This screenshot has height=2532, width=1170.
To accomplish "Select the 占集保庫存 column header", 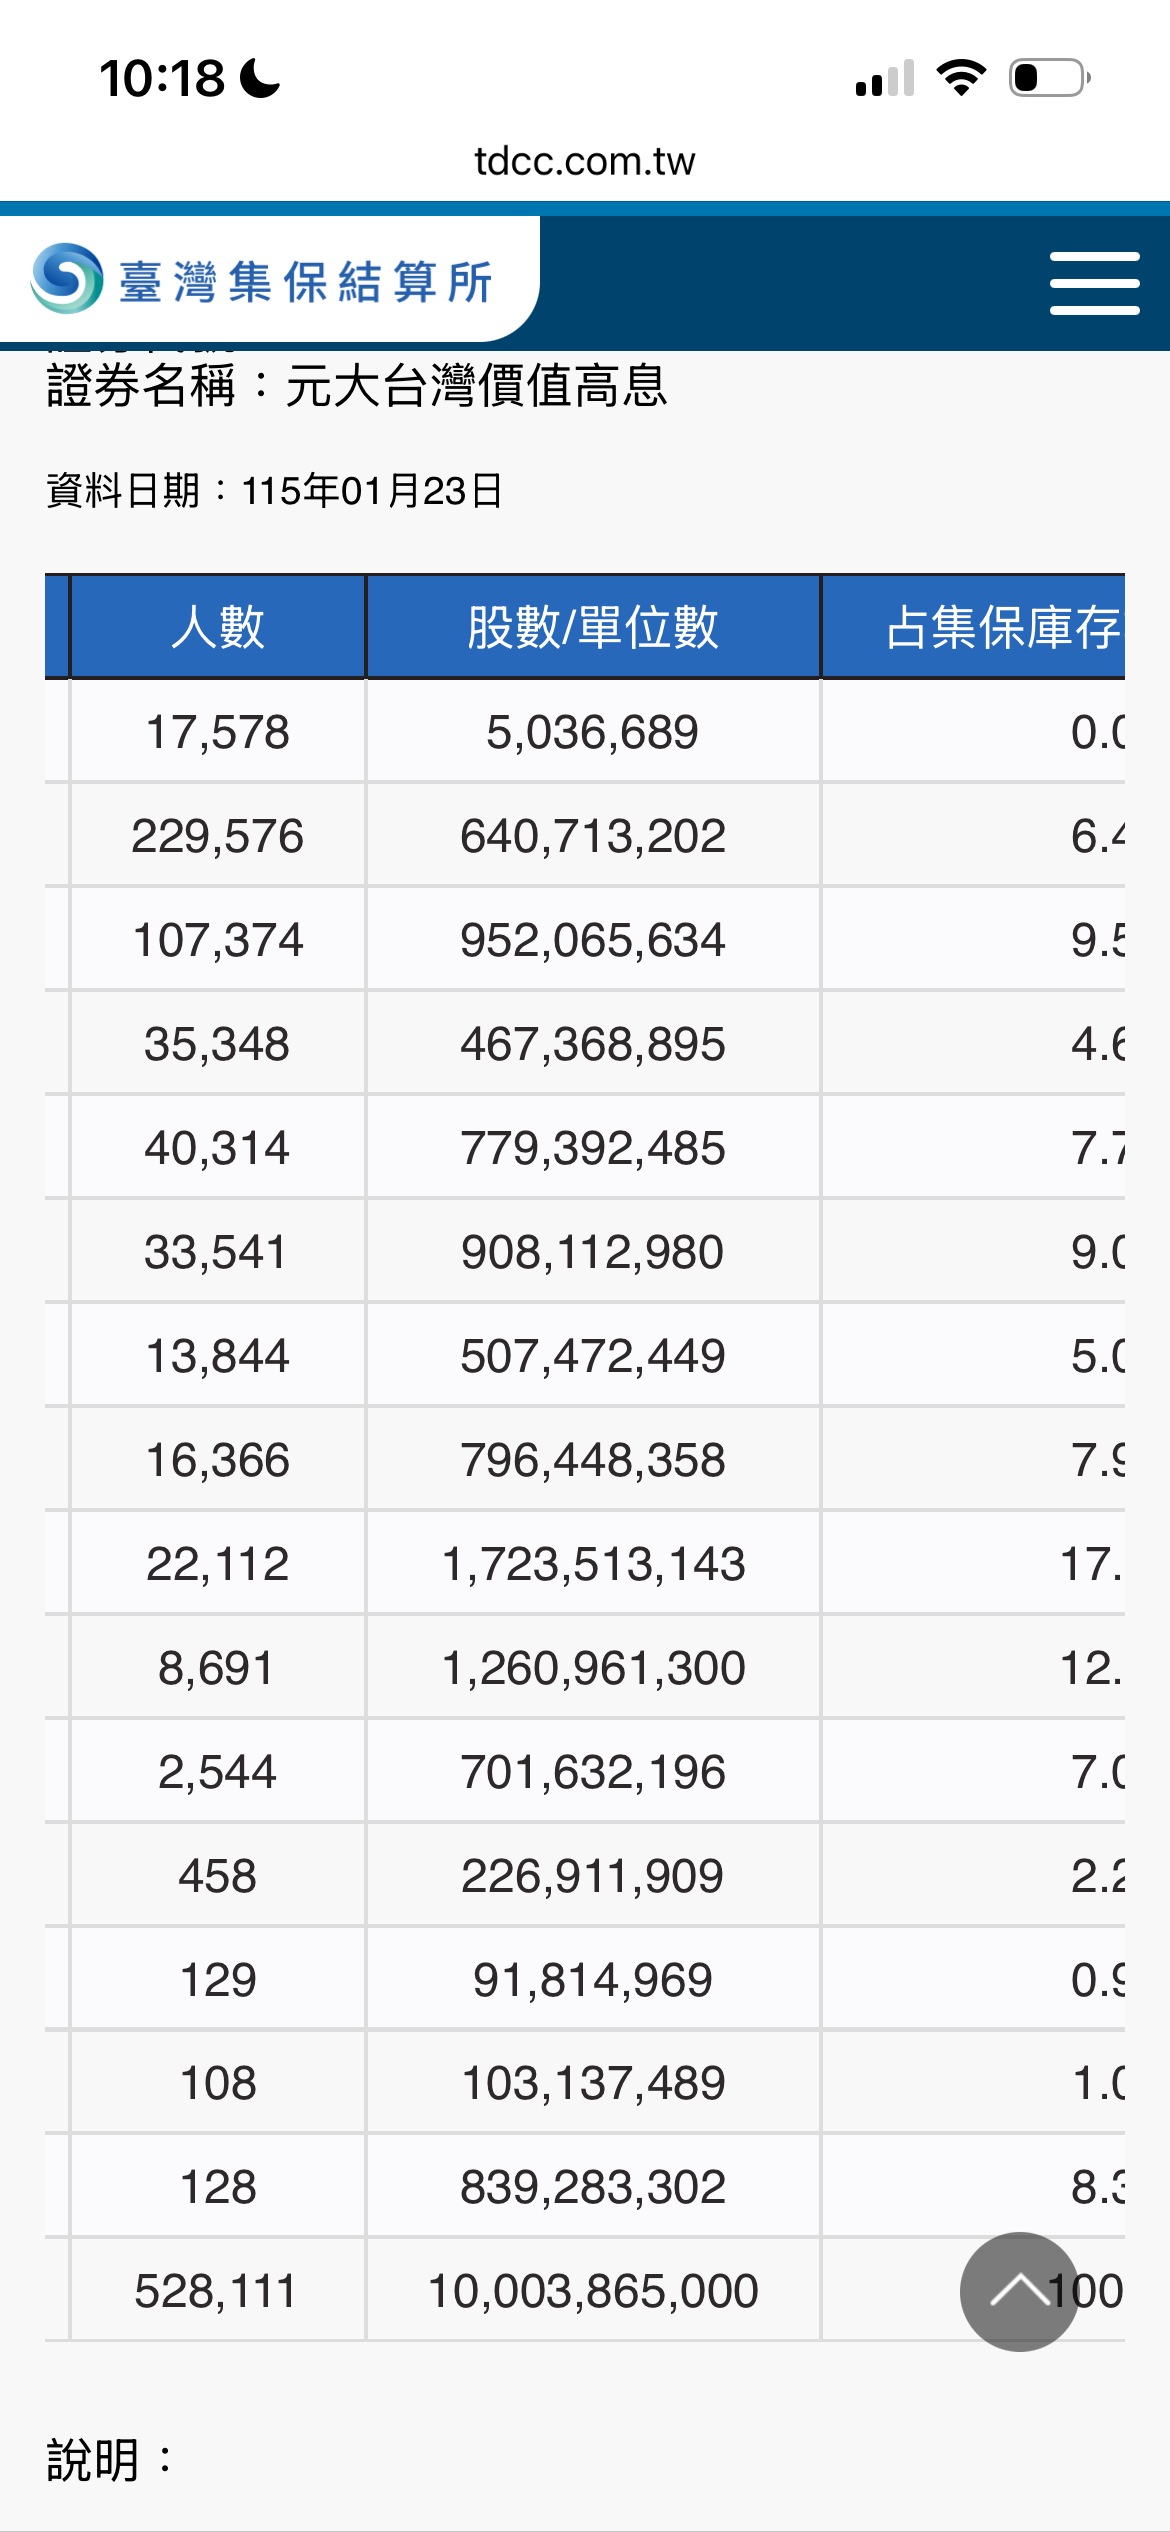I will point(1000,627).
